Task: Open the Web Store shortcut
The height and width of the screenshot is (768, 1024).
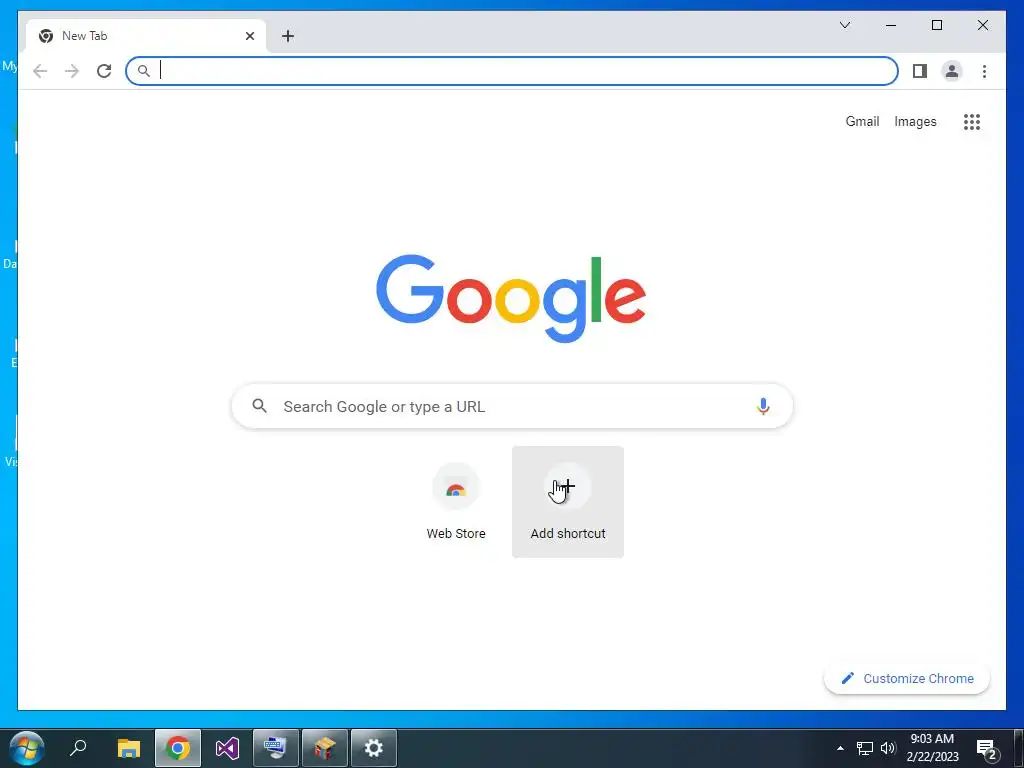Action: pyautogui.click(x=456, y=502)
